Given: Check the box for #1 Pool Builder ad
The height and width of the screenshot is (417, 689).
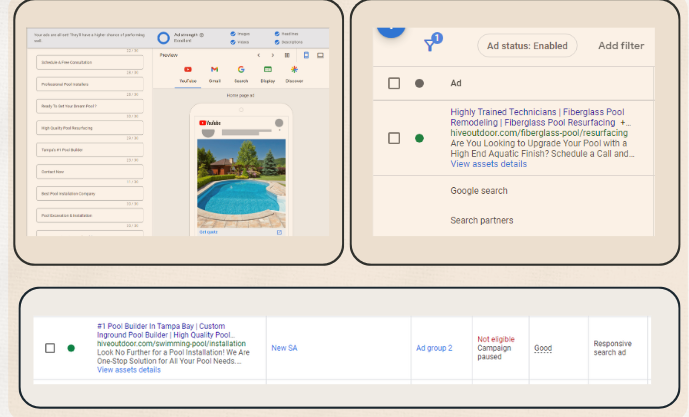Looking at the screenshot, I should [50, 348].
